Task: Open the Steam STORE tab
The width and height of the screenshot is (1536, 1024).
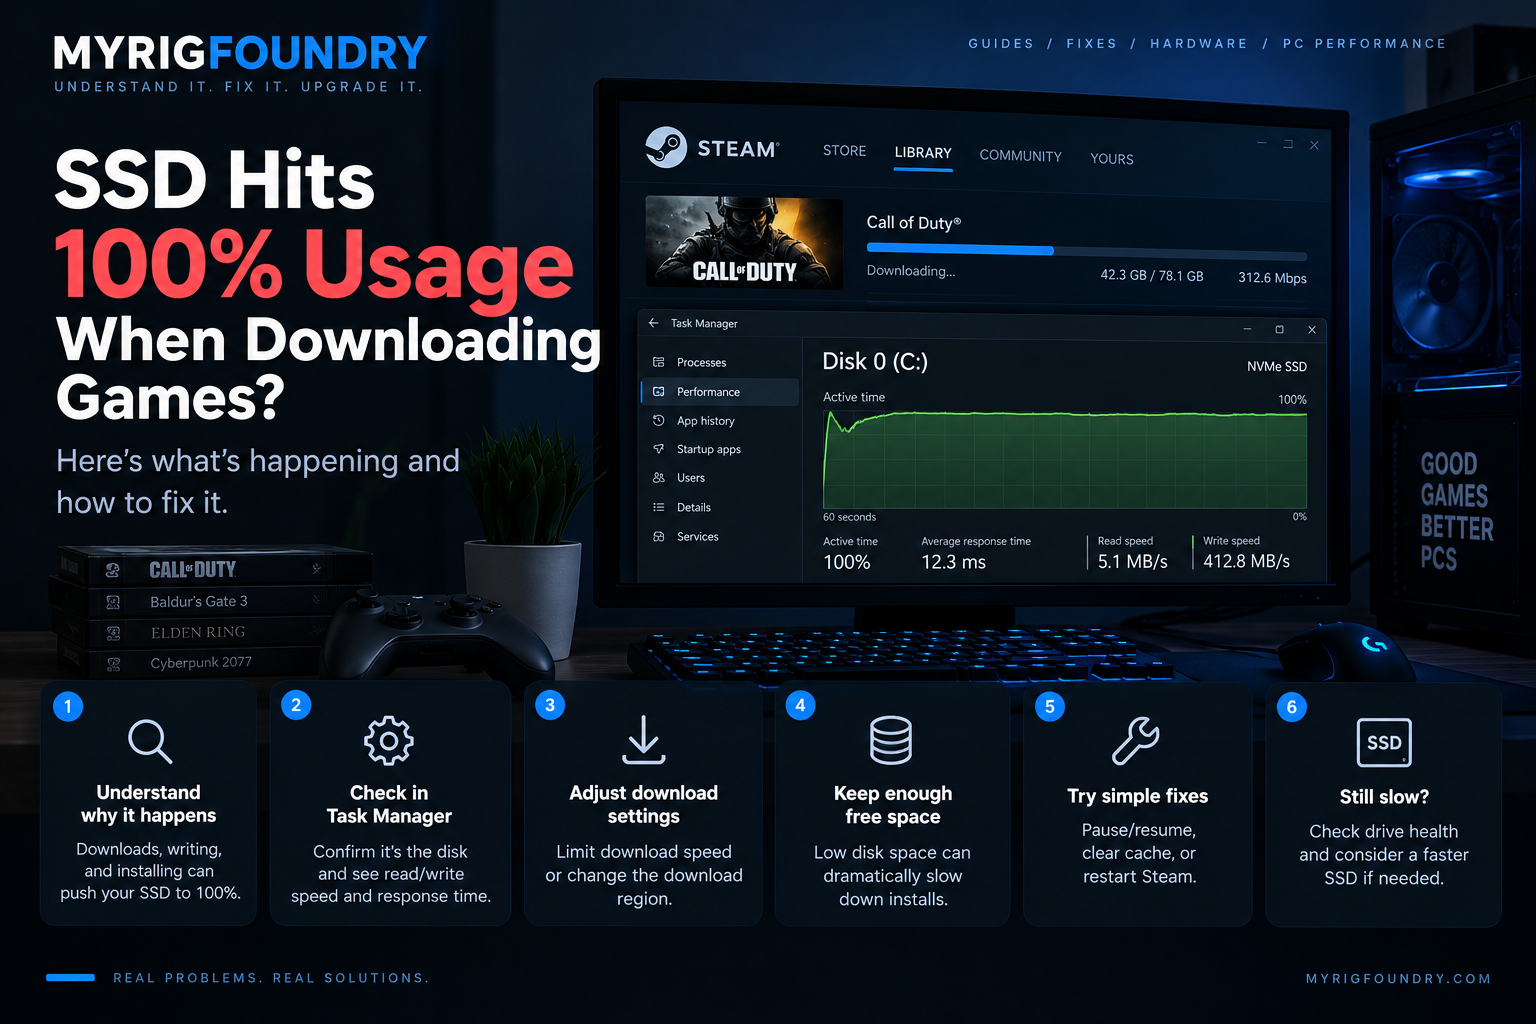Action: pos(844,151)
